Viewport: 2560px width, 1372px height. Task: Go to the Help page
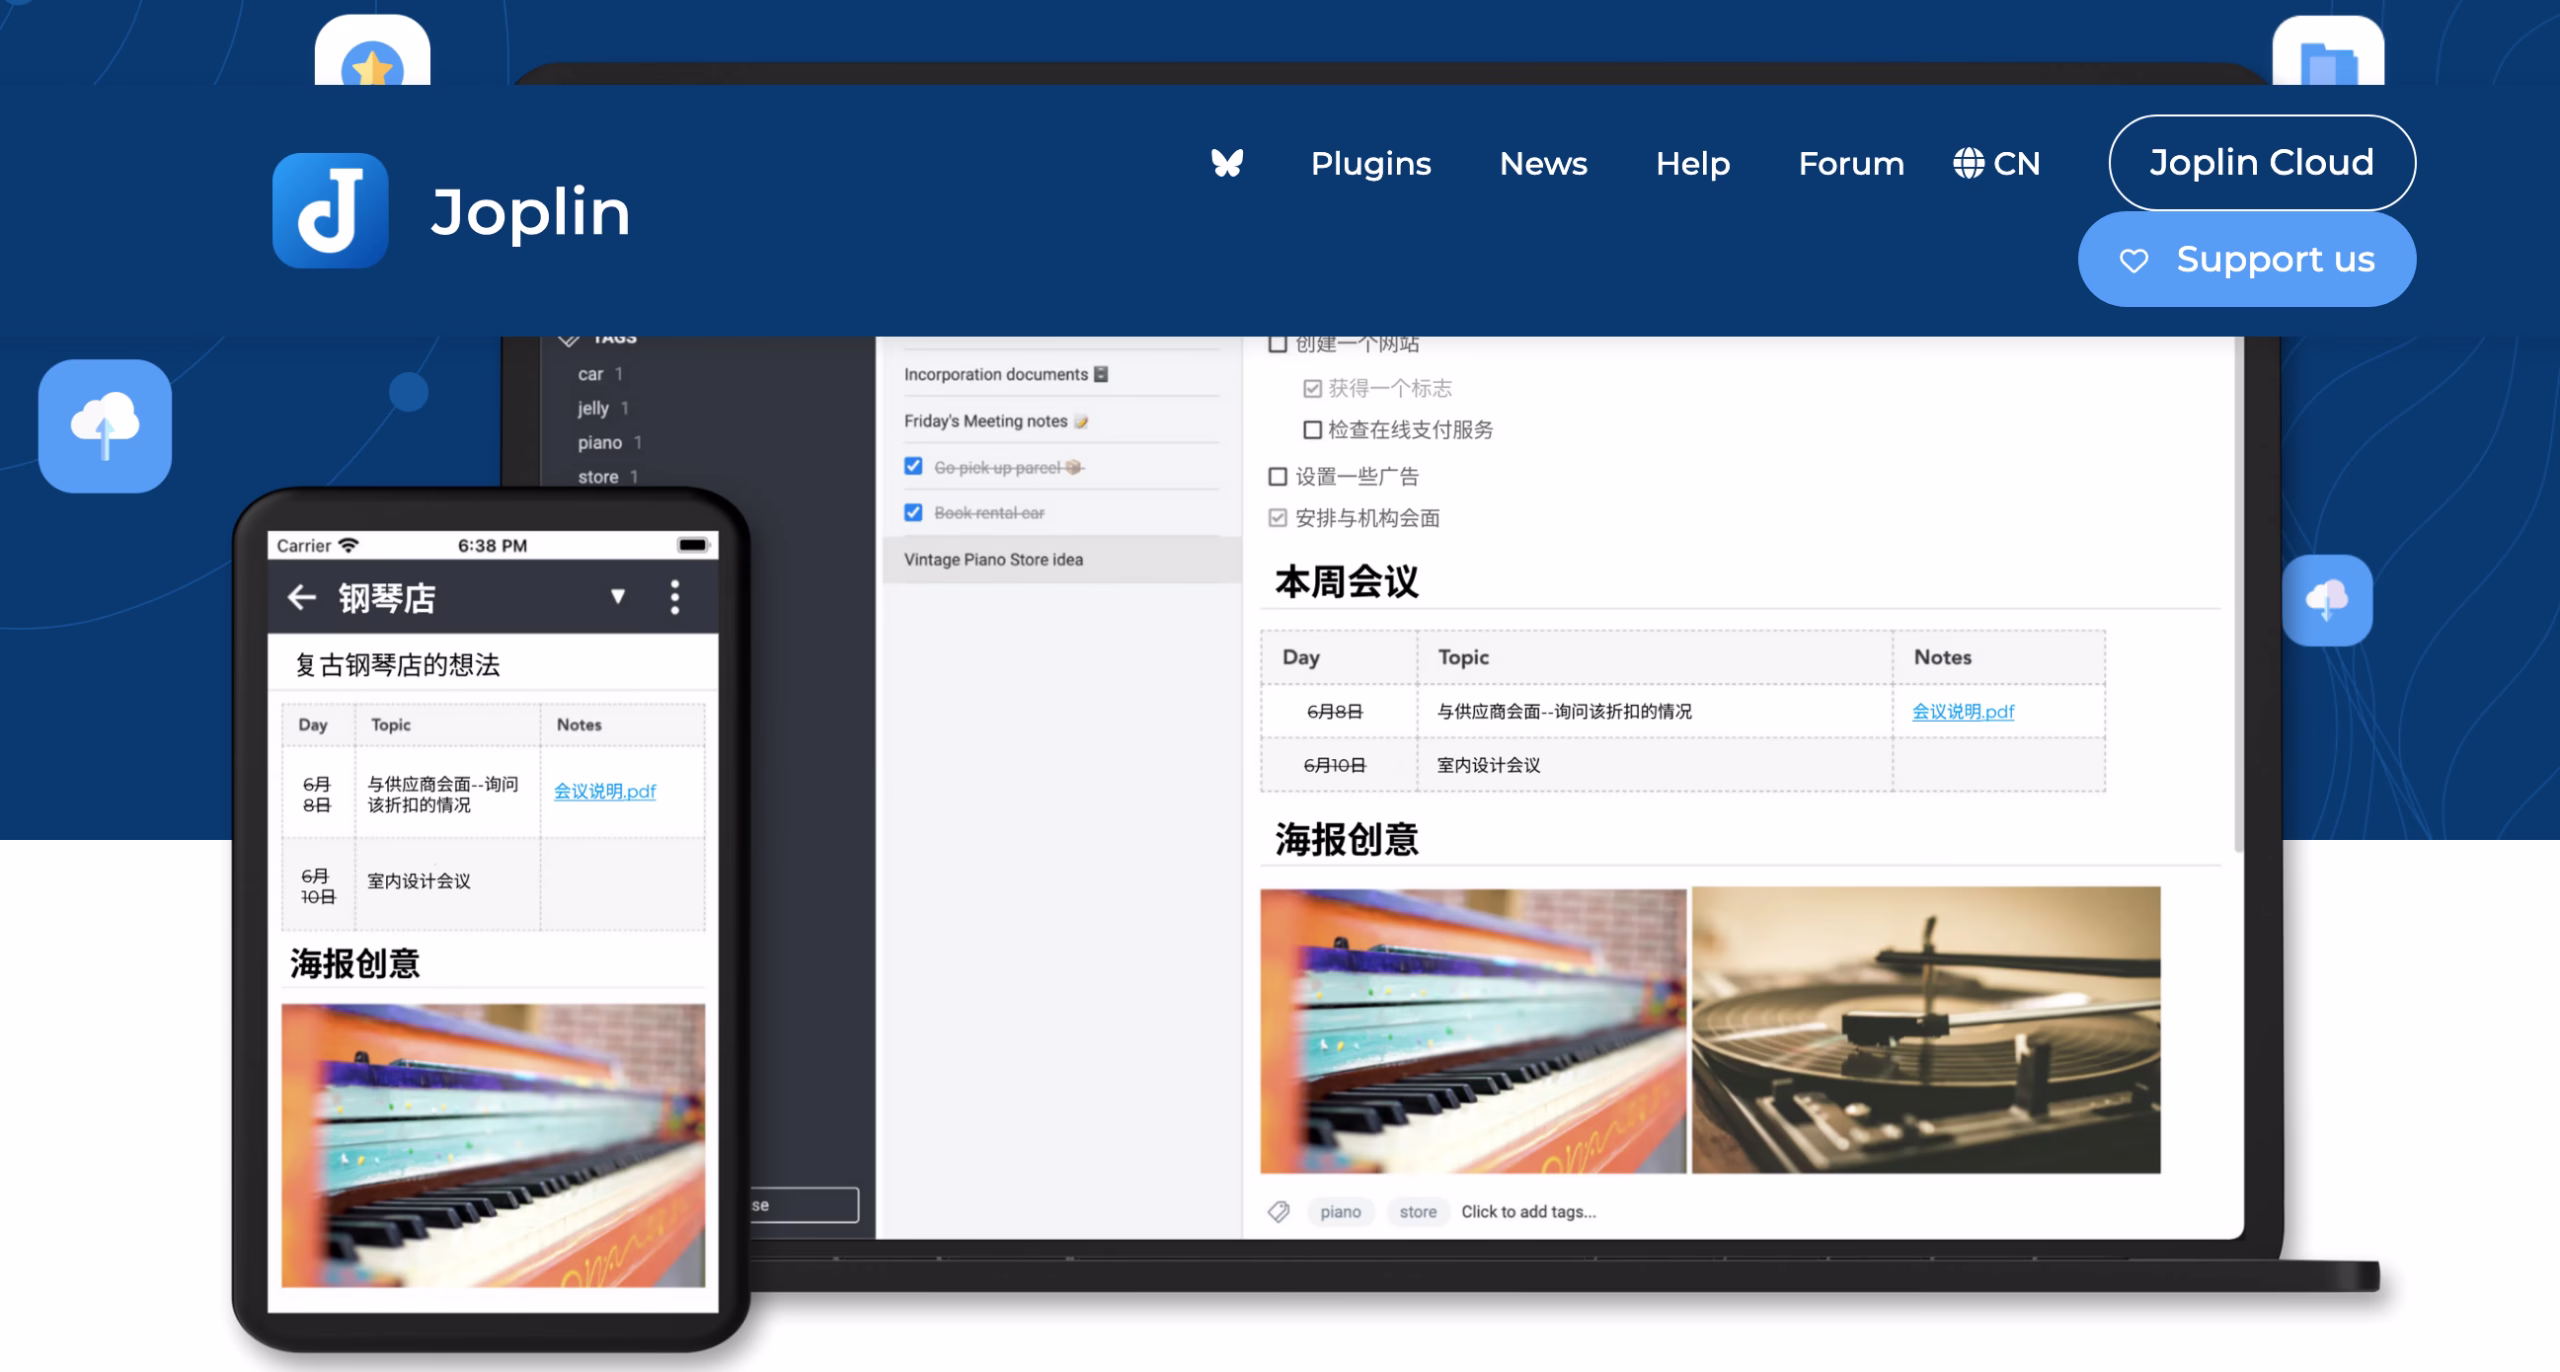coord(1692,163)
